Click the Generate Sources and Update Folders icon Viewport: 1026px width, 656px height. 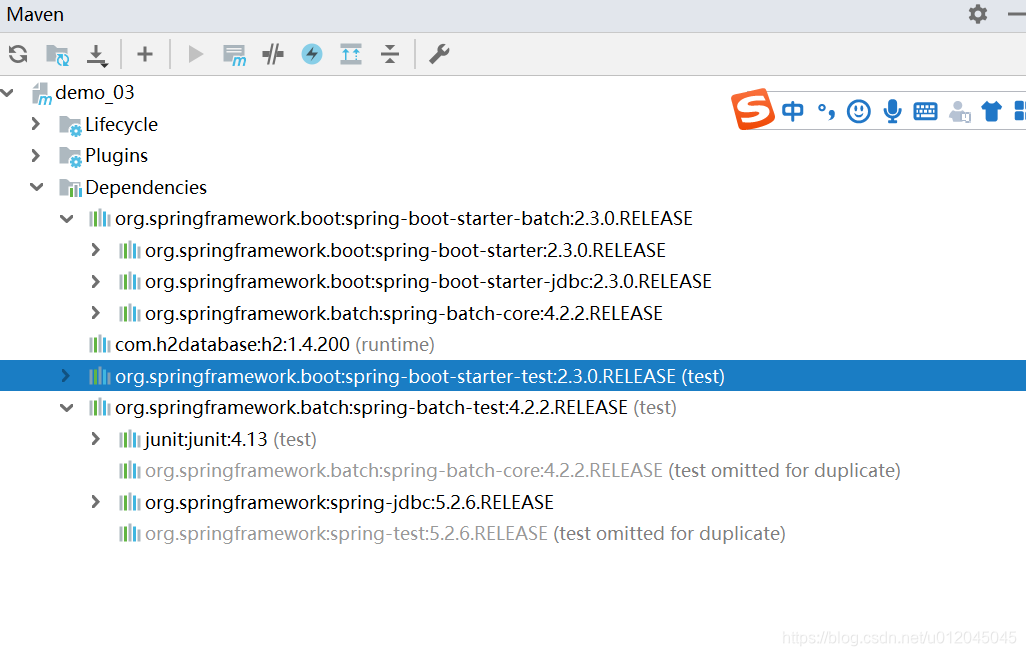(x=55, y=54)
